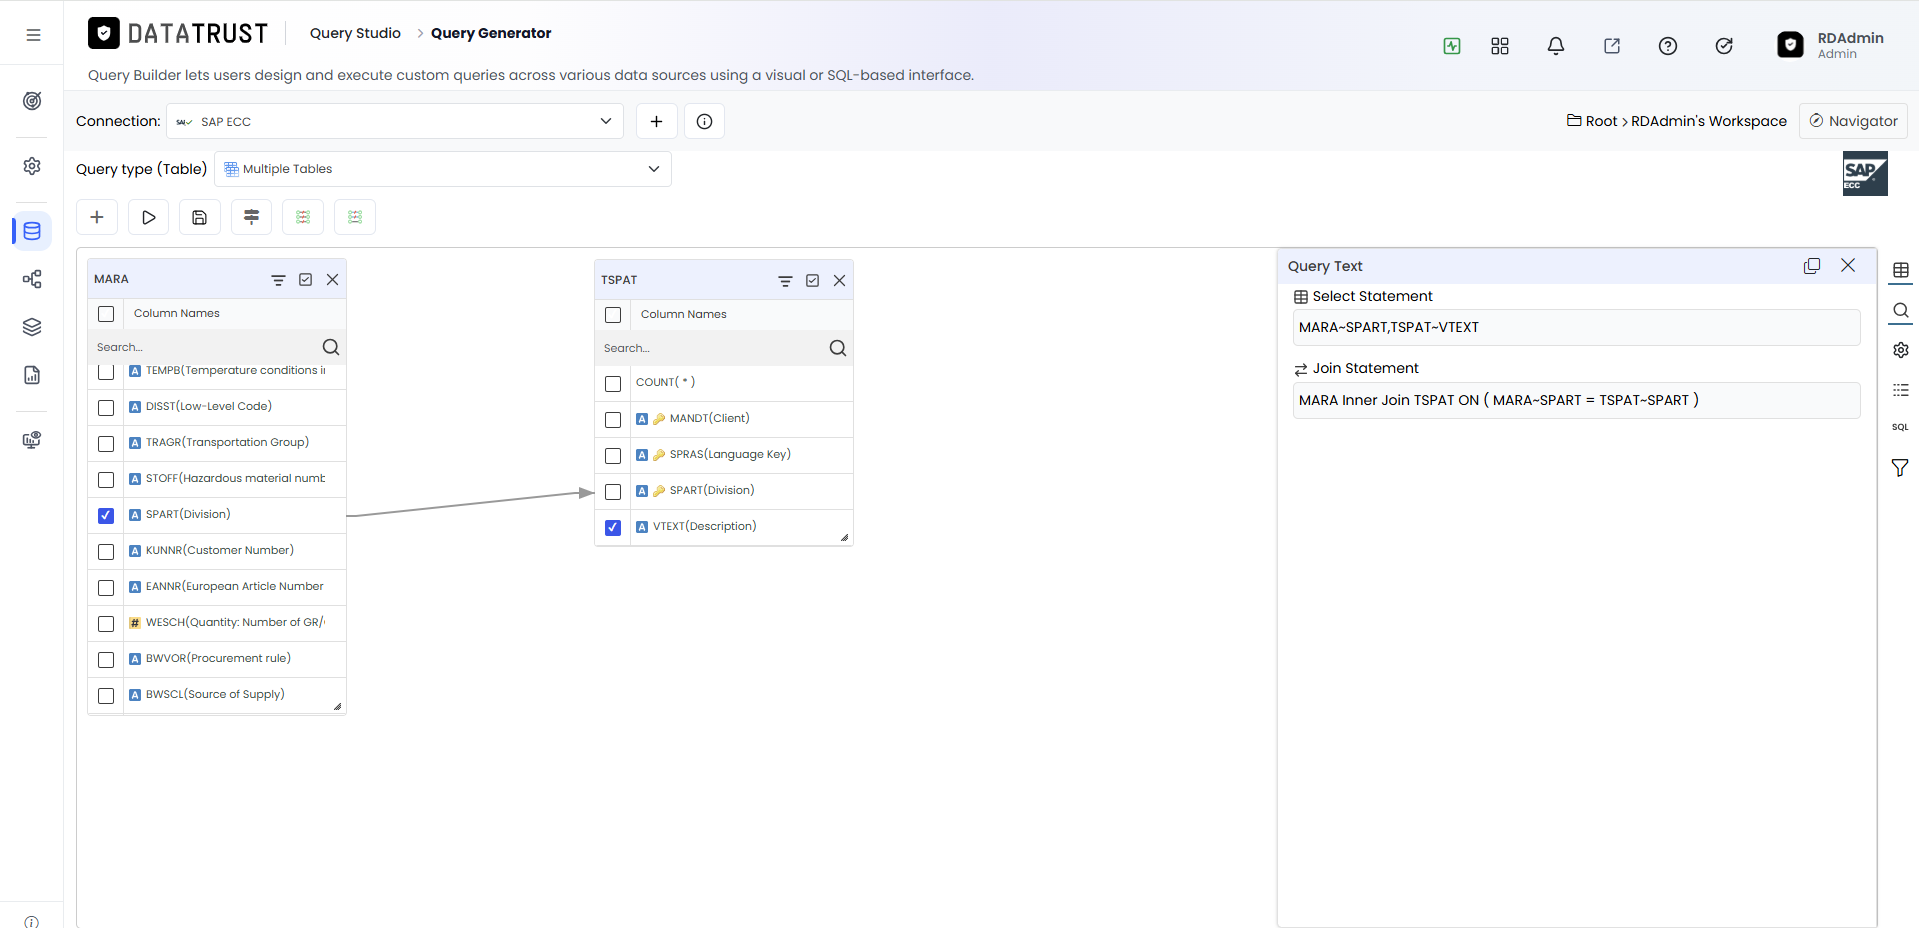Open the list icon in right sidebar
This screenshot has height=928, width=1919.
pos(1901,390)
